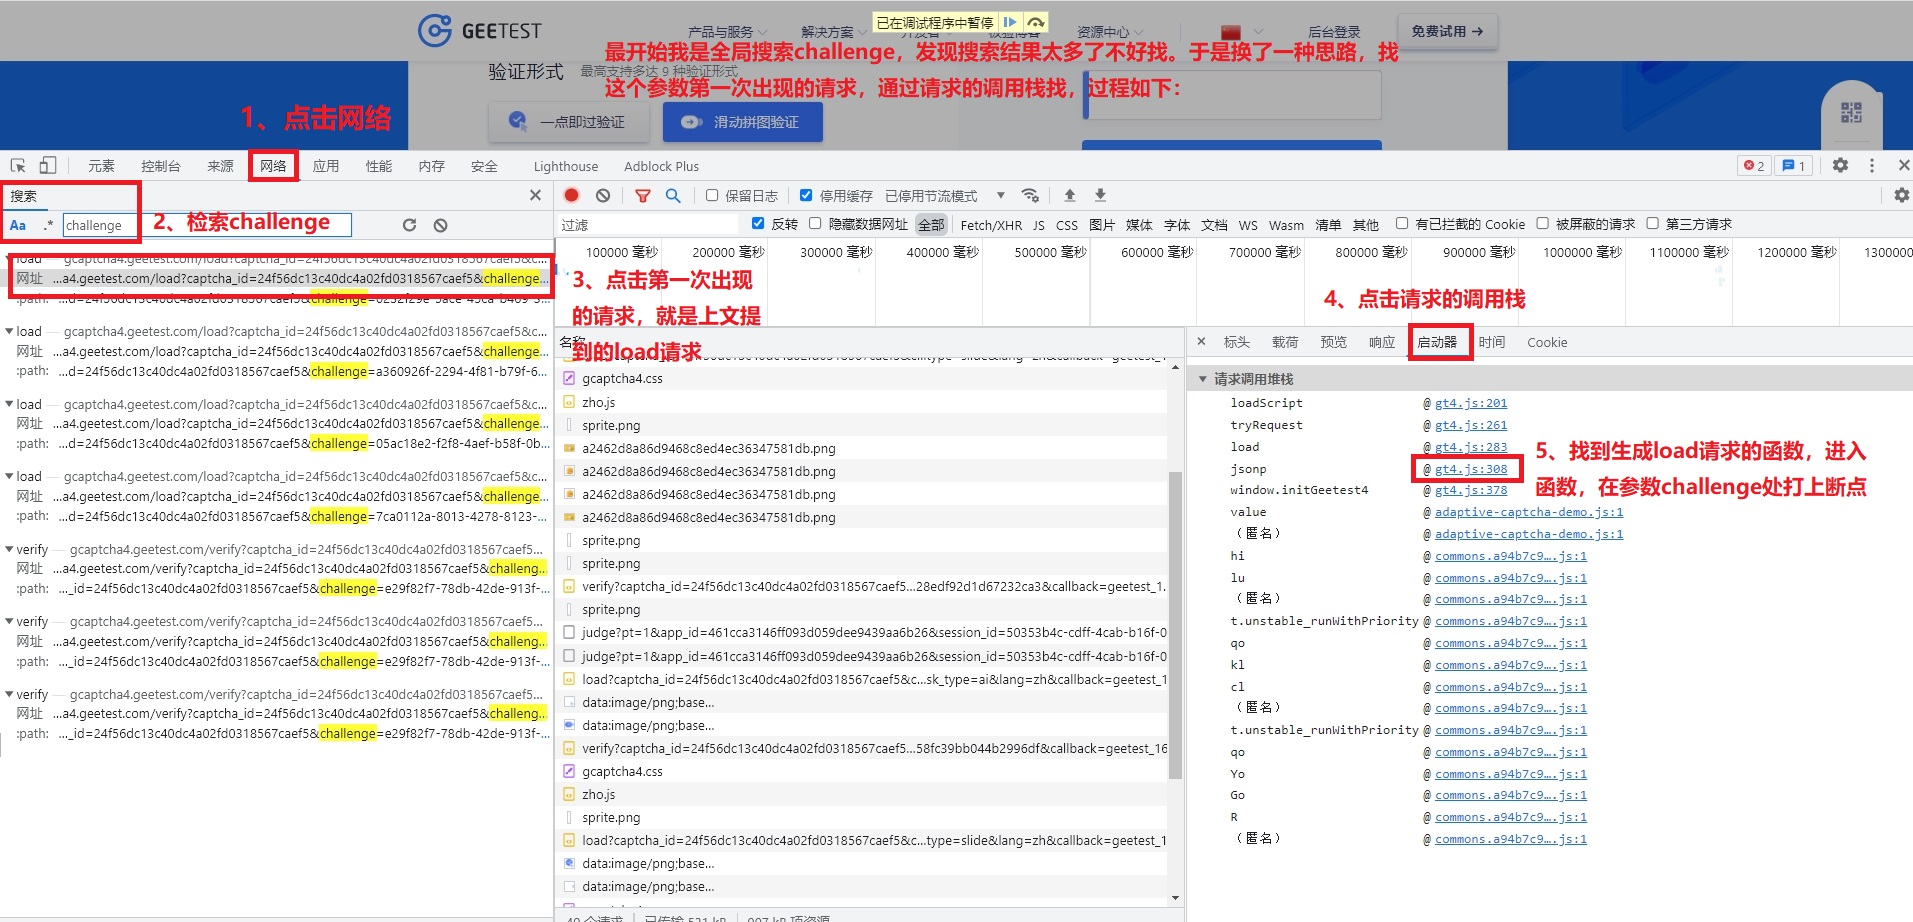The height and width of the screenshot is (922, 1913).
Task: Activate the inspect element picker icon
Action: 18,166
